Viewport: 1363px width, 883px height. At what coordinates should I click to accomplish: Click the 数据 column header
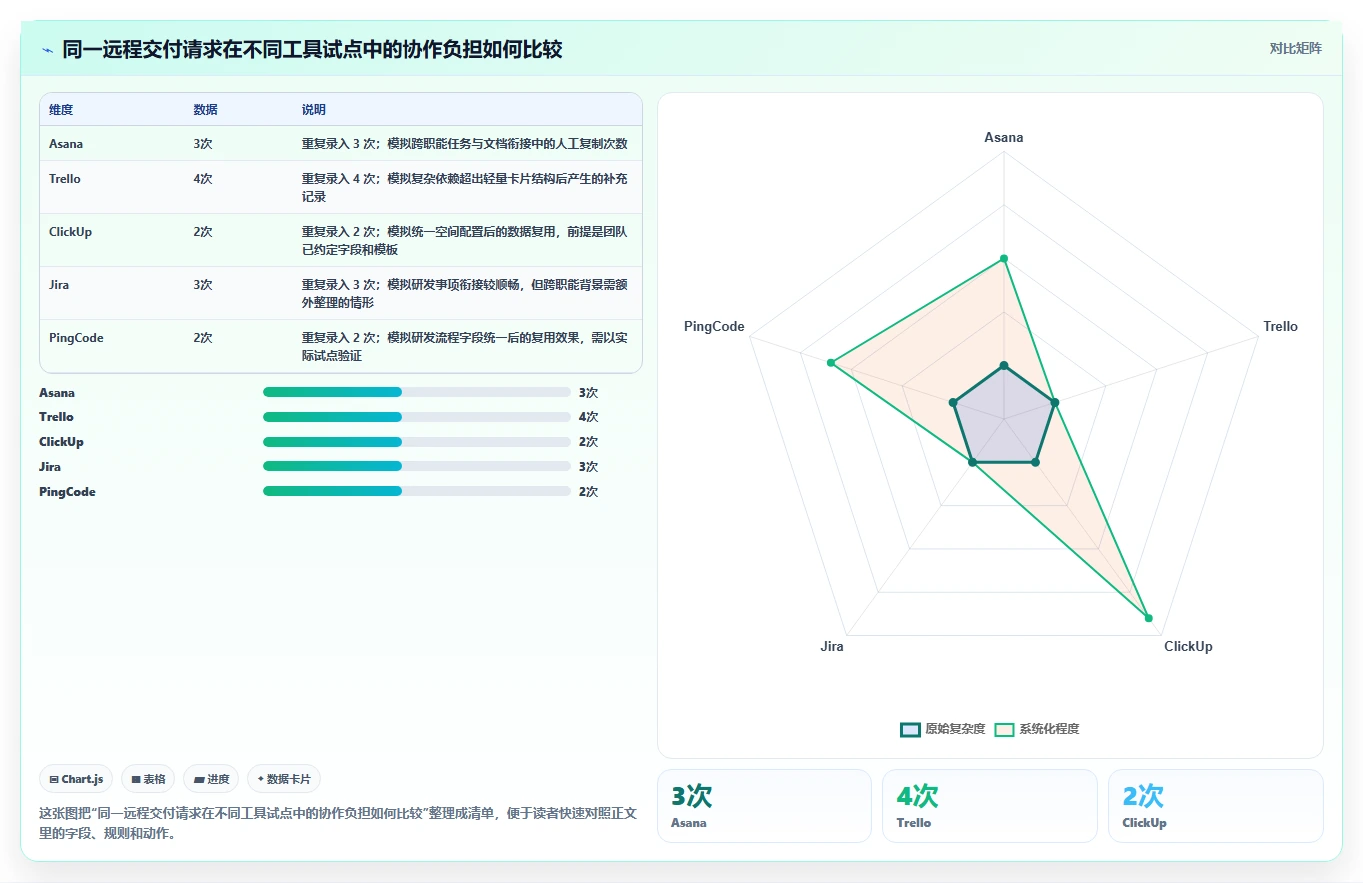pyautogui.click(x=205, y=110)
